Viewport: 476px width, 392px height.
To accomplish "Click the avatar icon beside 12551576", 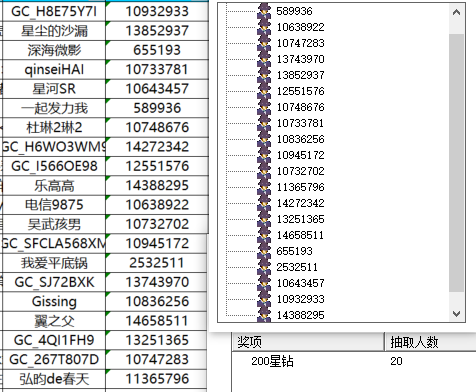I will point(264,91).
